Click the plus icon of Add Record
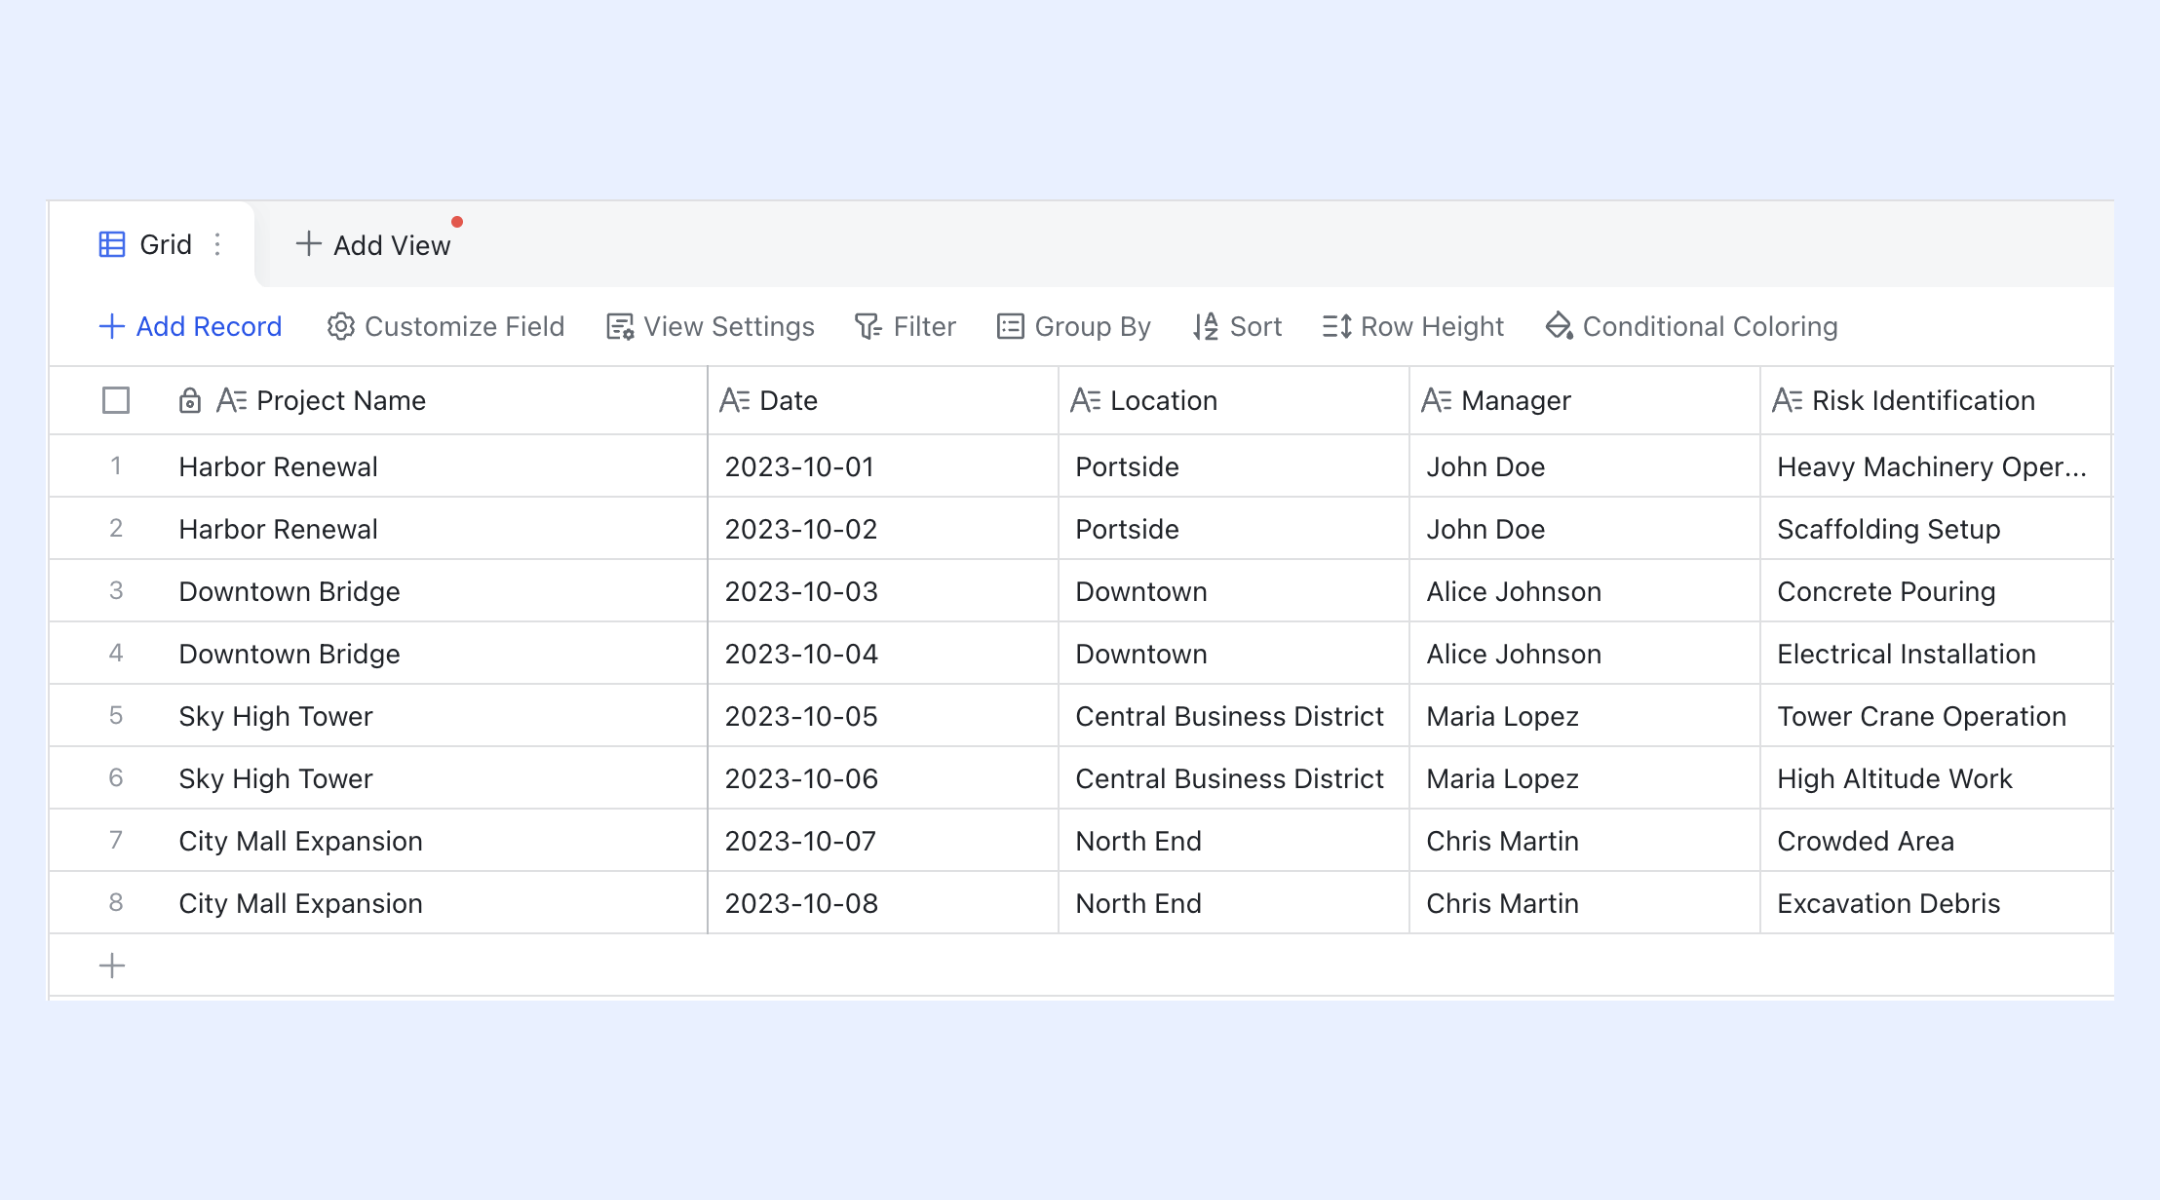 point(111,326)
